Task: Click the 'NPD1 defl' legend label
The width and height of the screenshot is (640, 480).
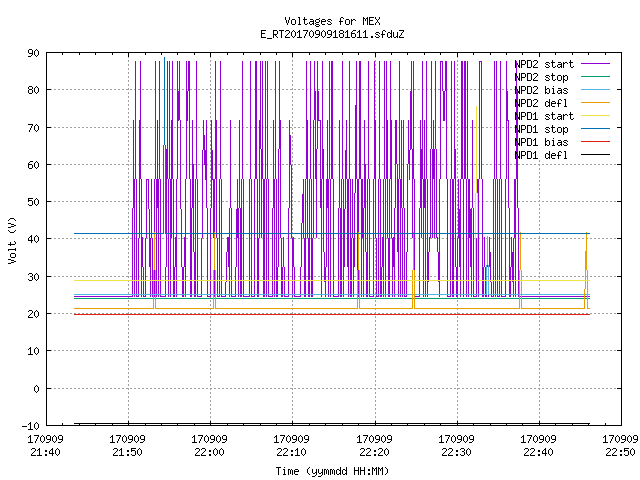Action: 541,155
